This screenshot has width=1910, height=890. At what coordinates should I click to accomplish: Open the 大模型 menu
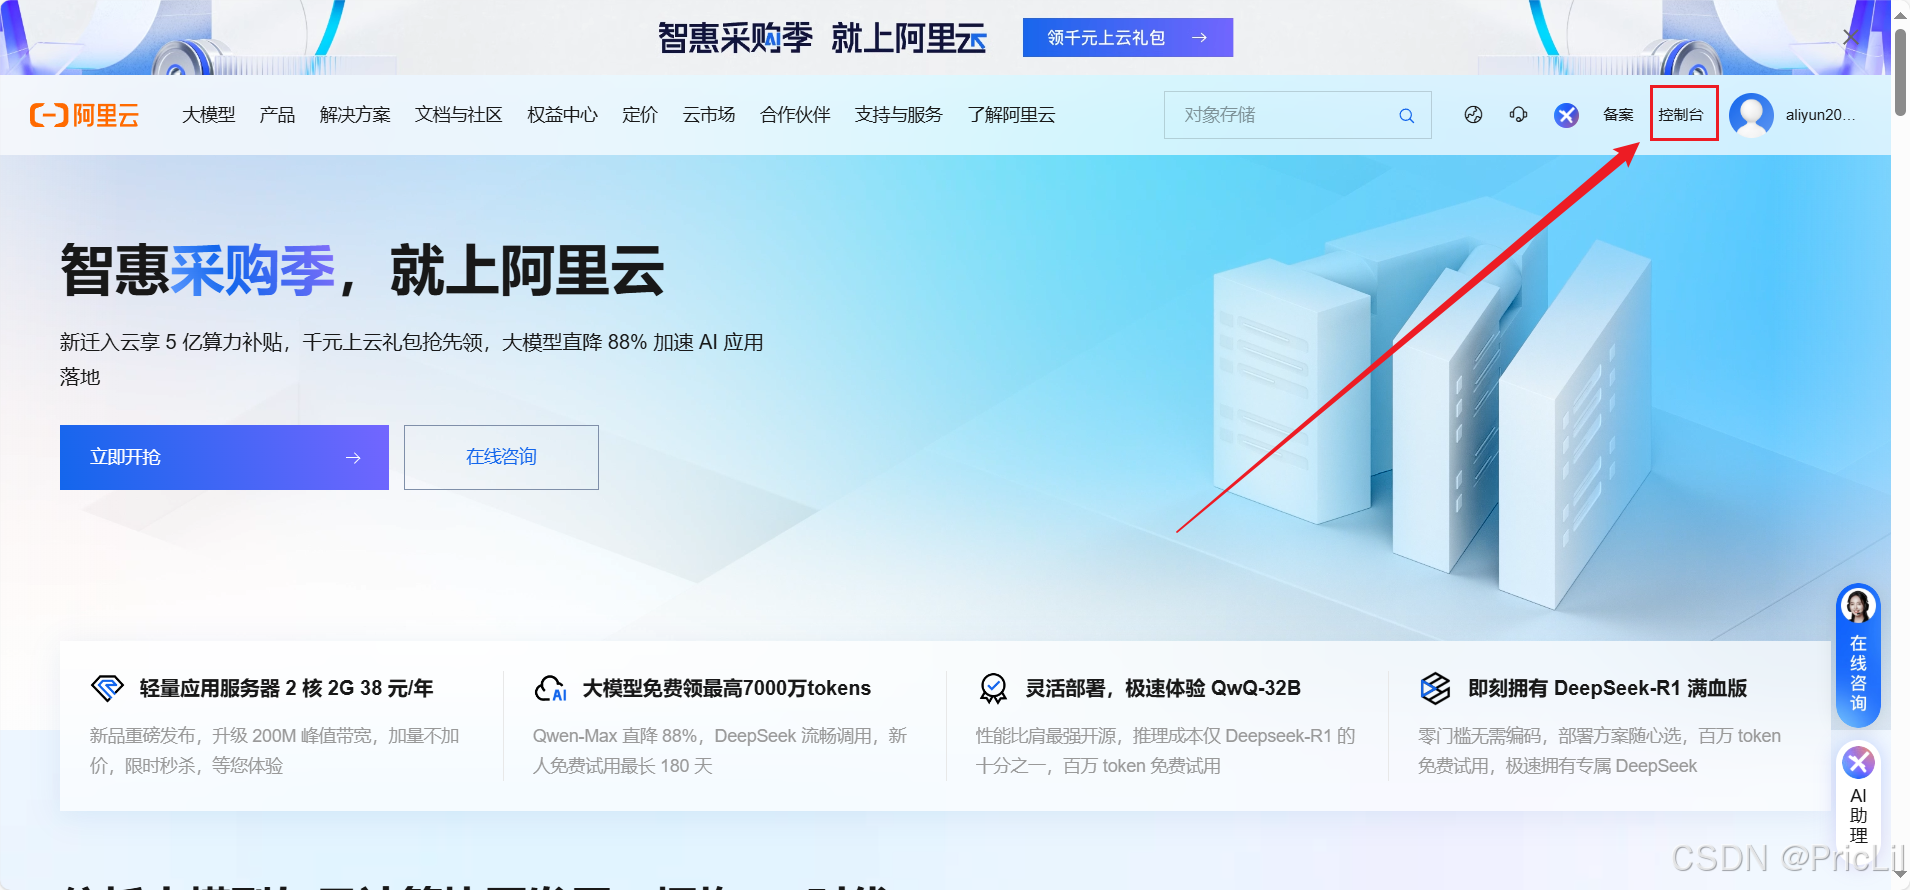[209, 115]
